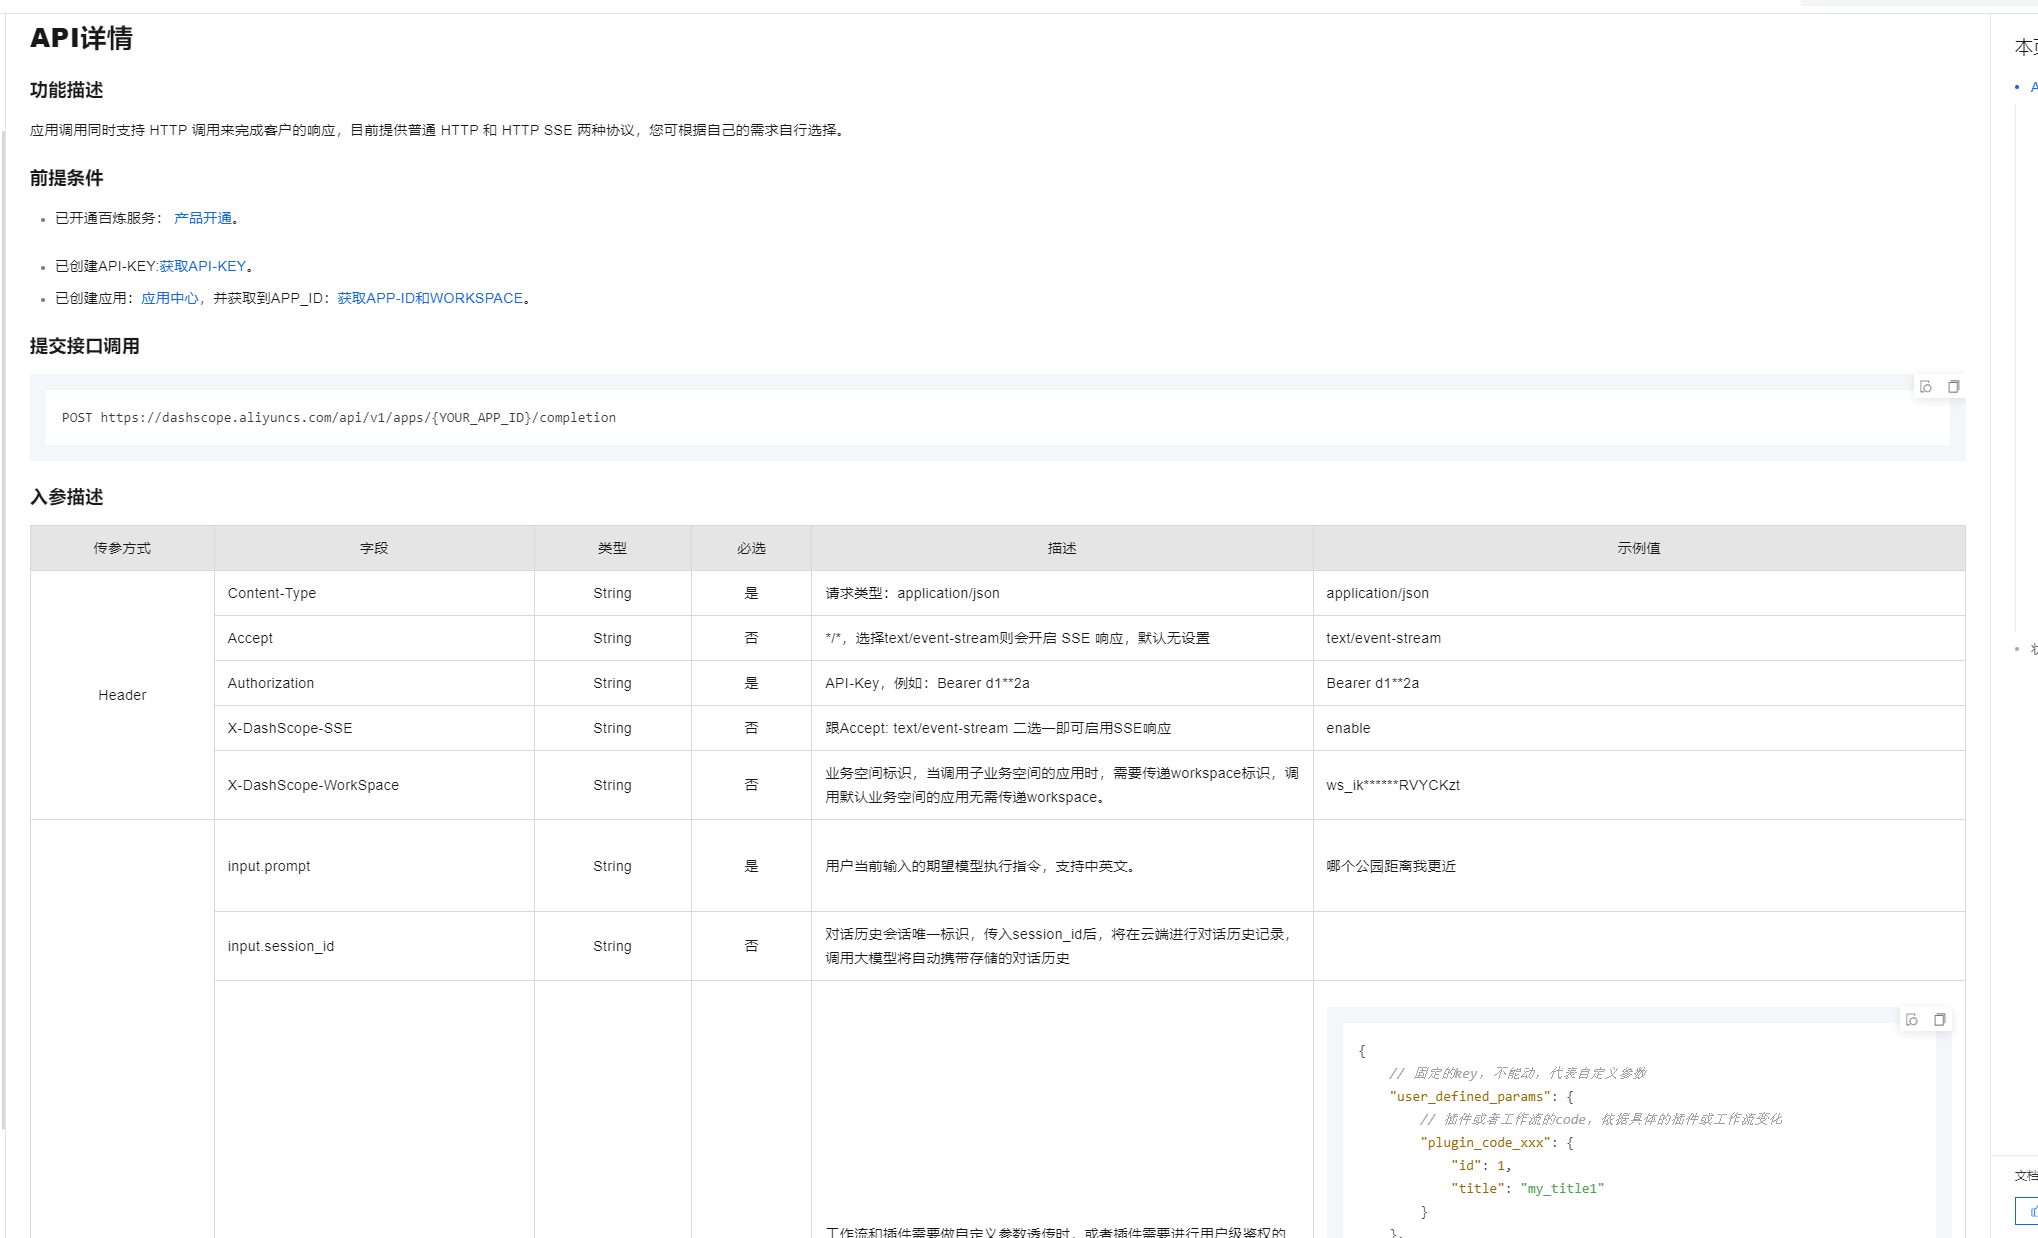This screenshot has height=1238, width=2038.
Task: Click the 前提条件 heading
Action: pos(66,178)
